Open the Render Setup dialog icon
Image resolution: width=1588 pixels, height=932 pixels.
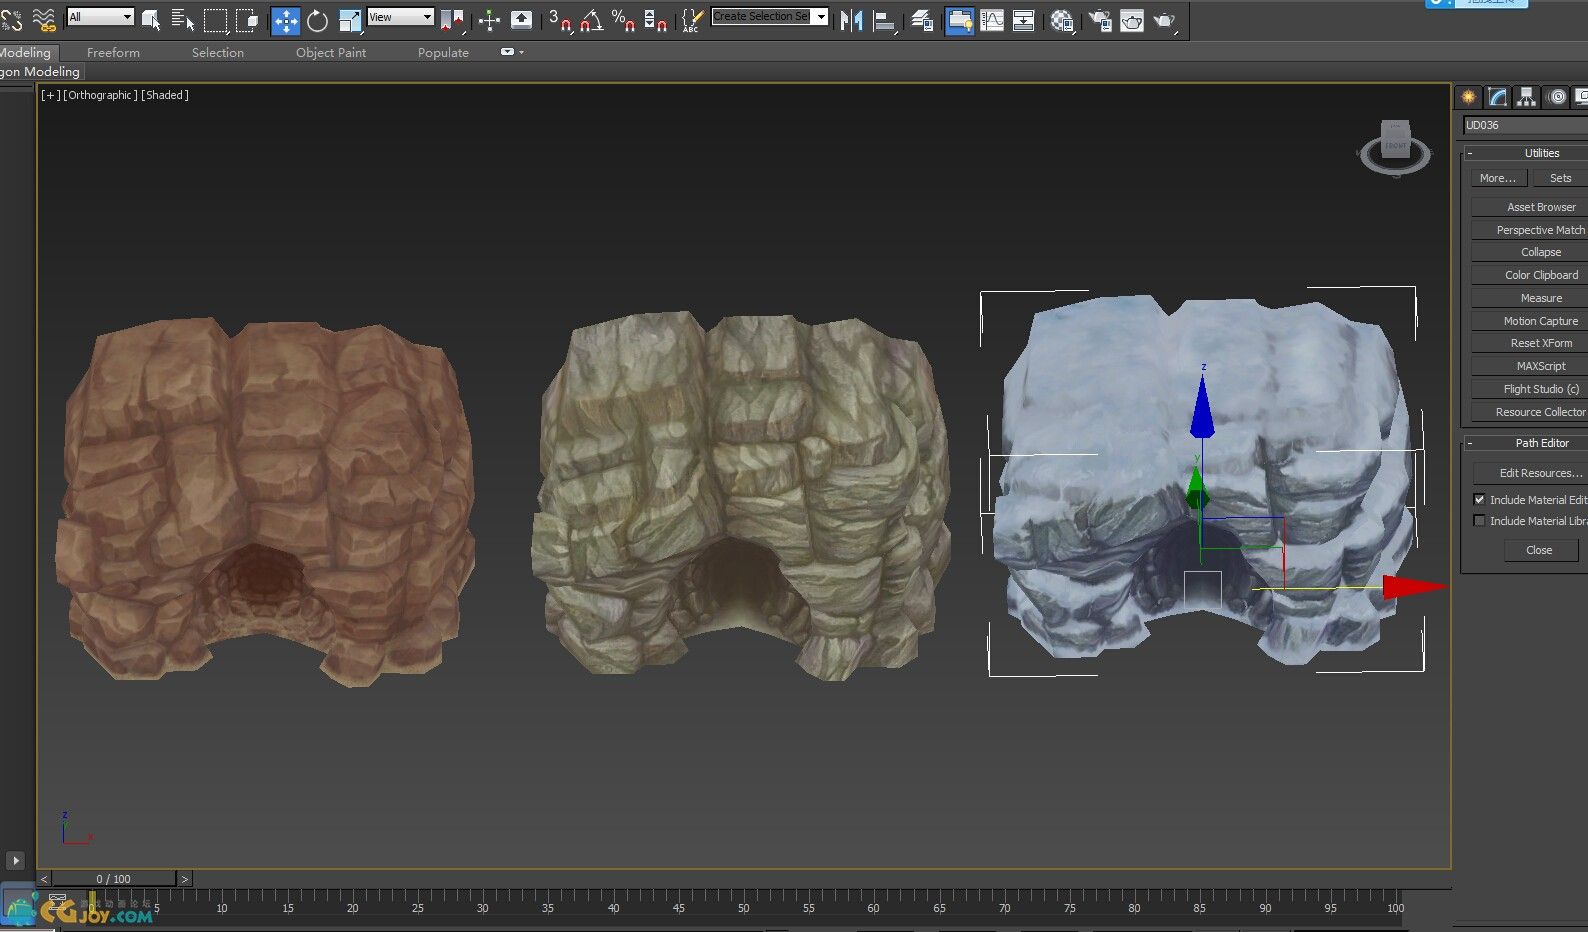pos(1099,20)
